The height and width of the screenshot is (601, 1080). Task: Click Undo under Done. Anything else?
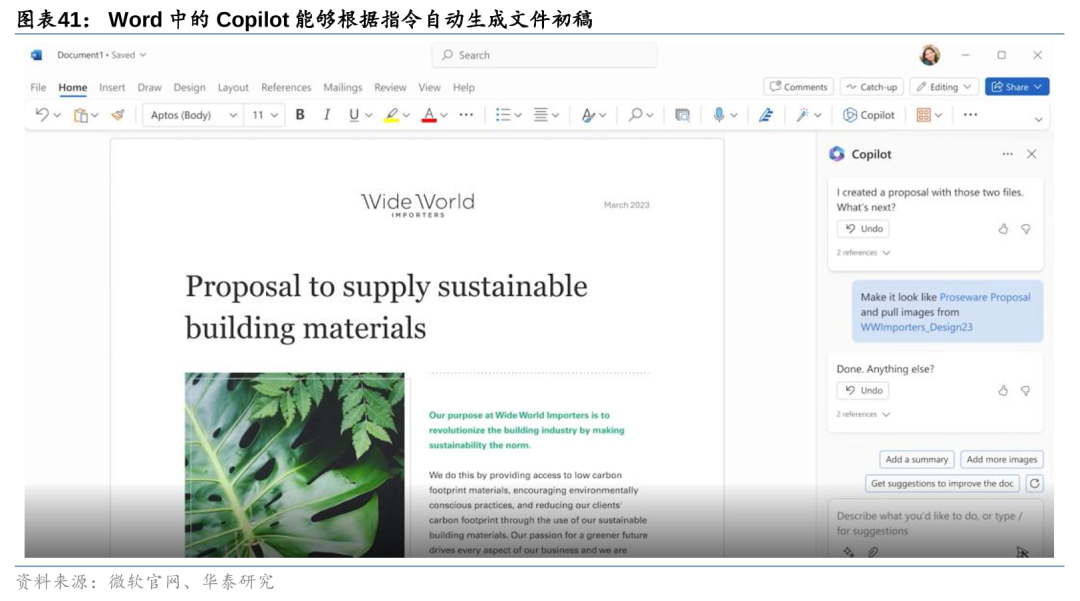(x=863, y=390)
